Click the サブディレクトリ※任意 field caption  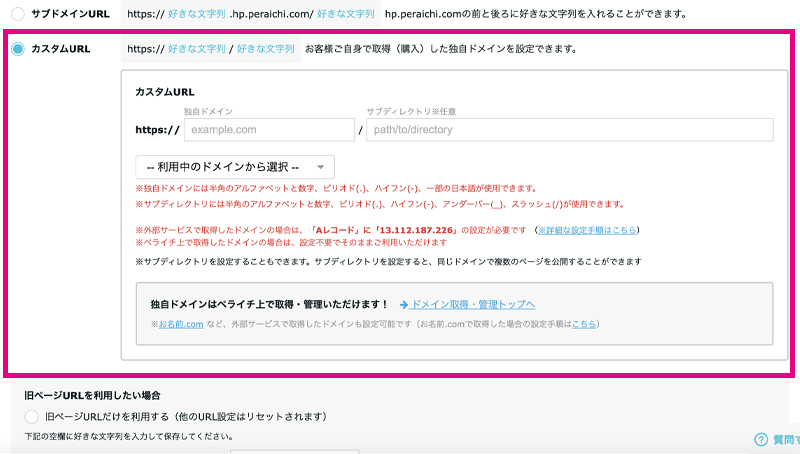(411, 111)
